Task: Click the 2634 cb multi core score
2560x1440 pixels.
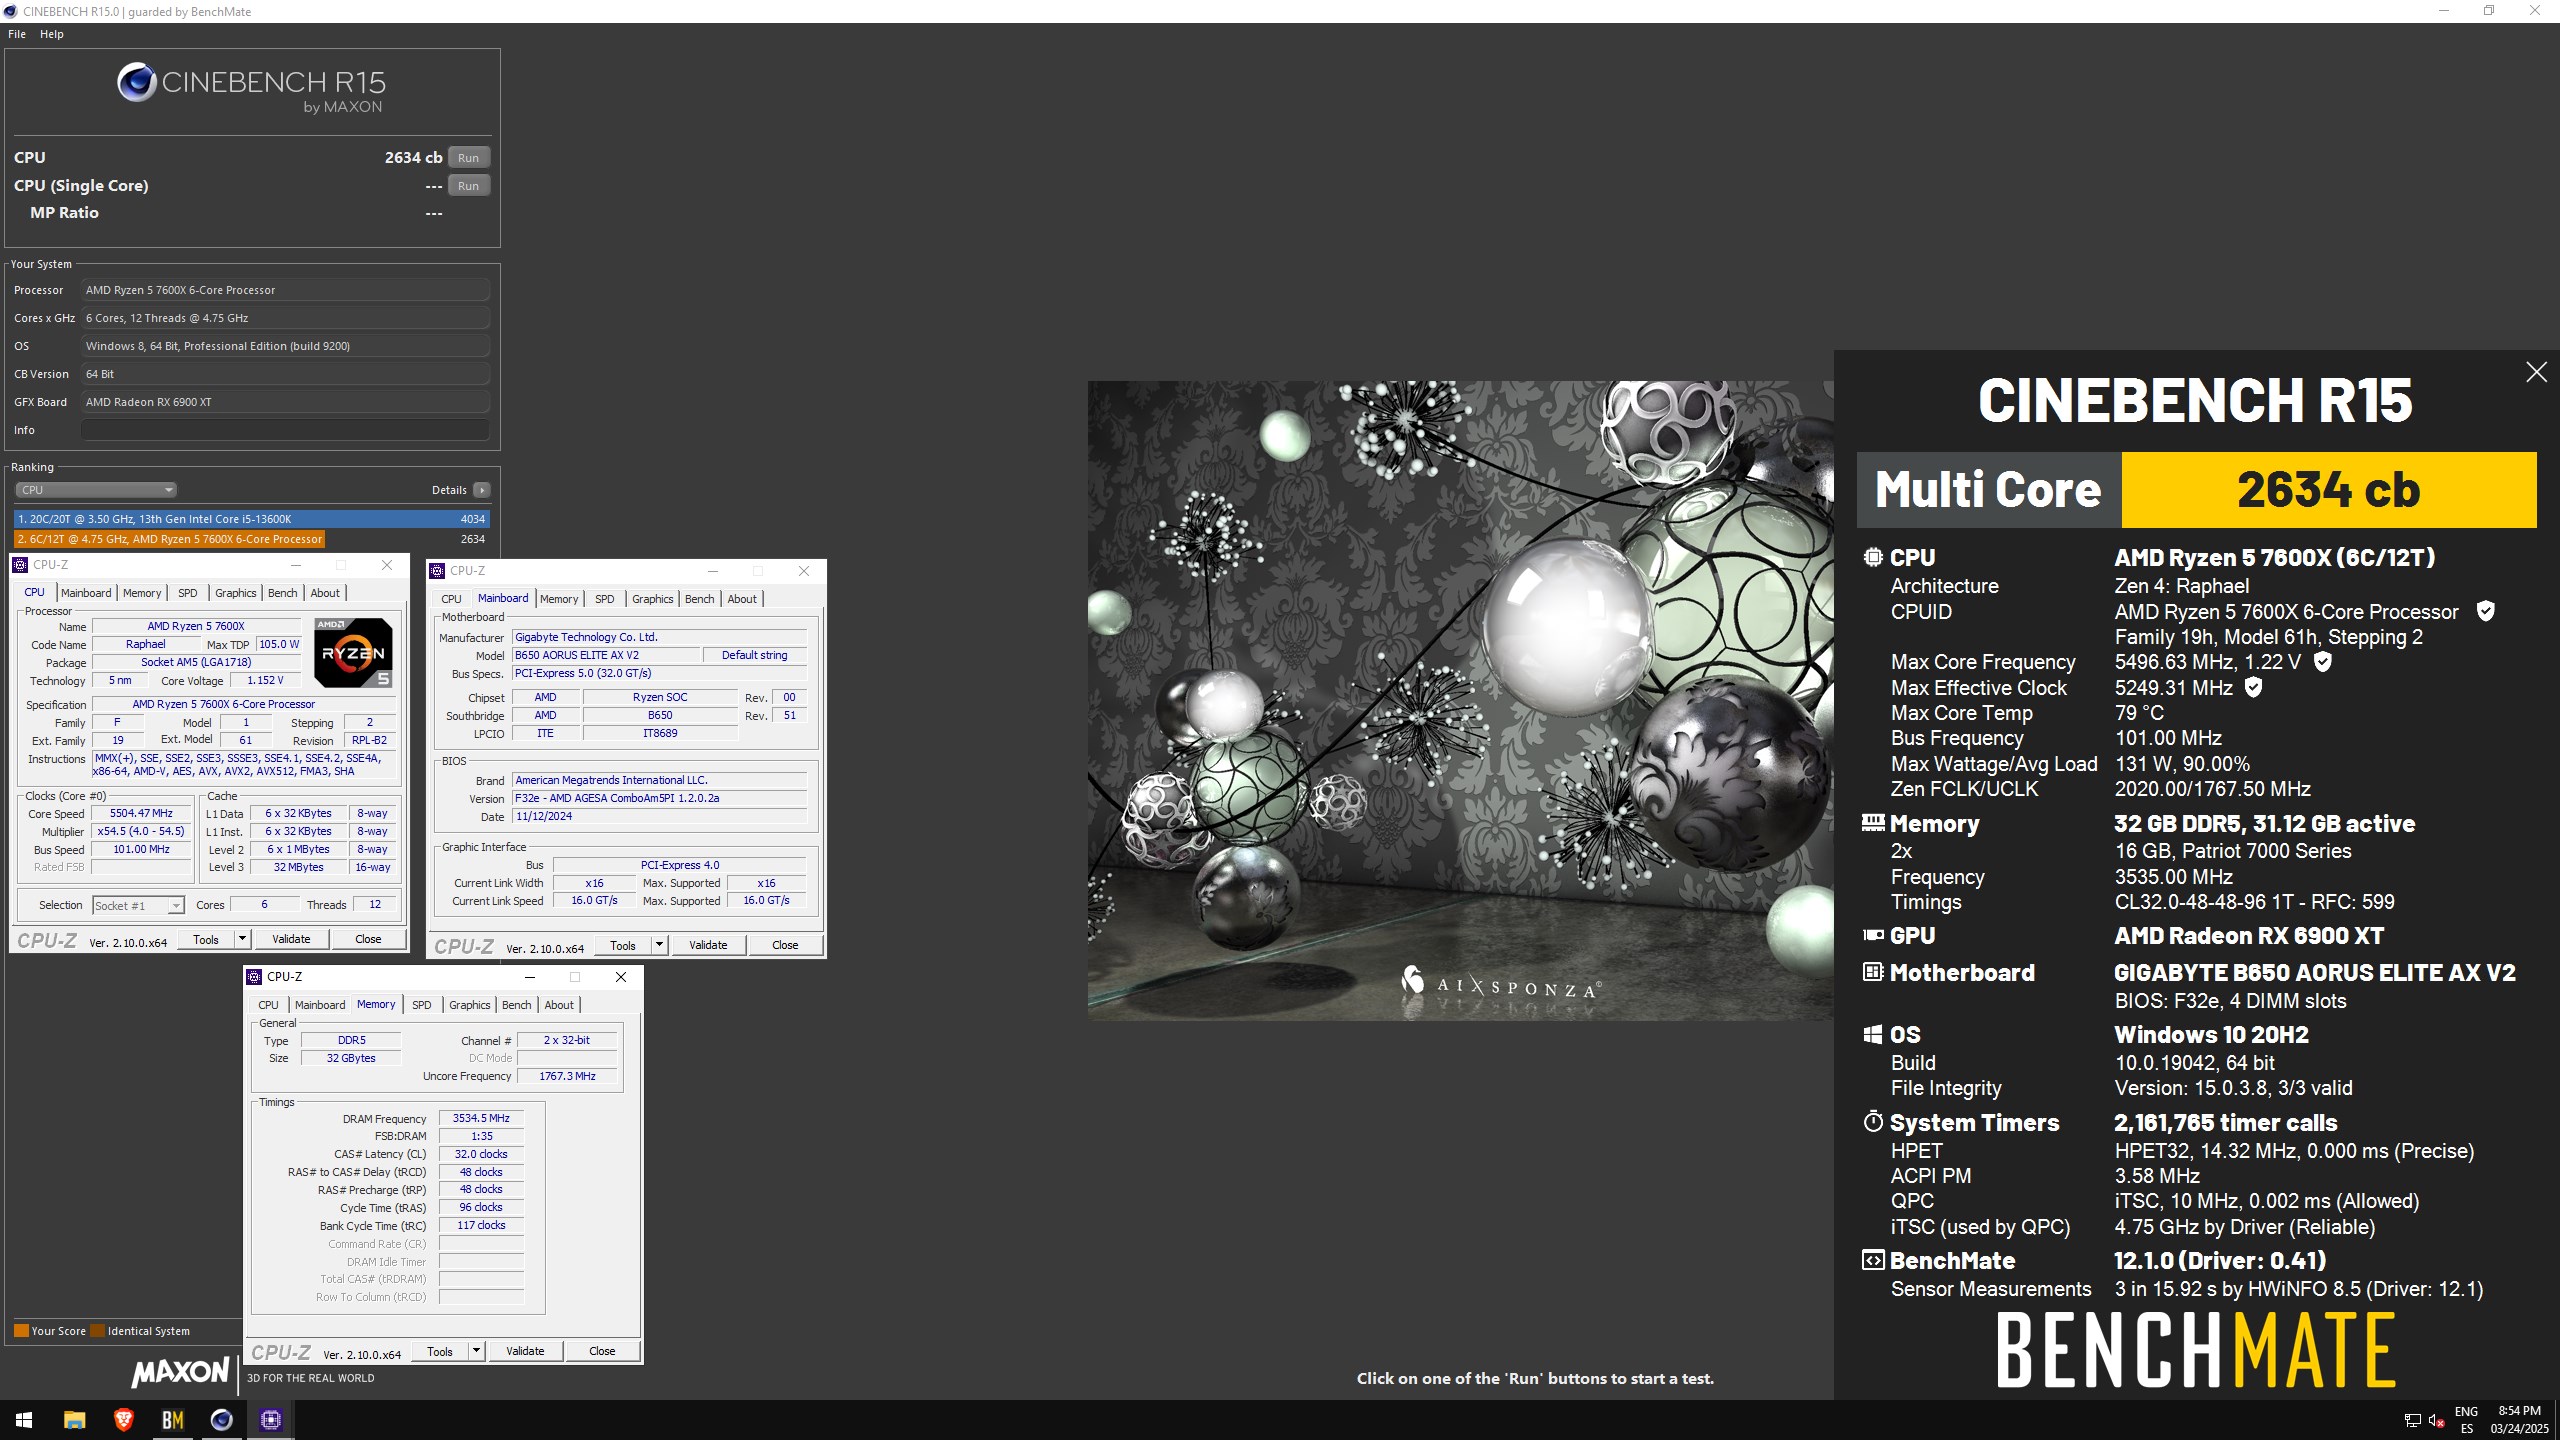Action: [2328, 490]
